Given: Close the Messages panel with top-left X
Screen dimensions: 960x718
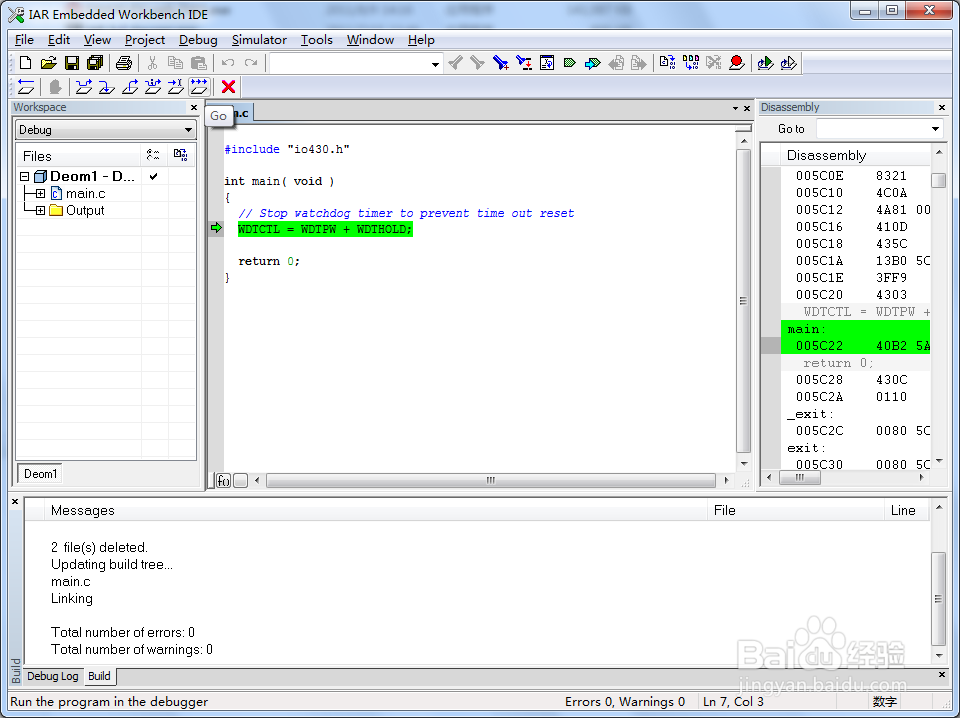Looking at the screenshot, I should (15, 501).
